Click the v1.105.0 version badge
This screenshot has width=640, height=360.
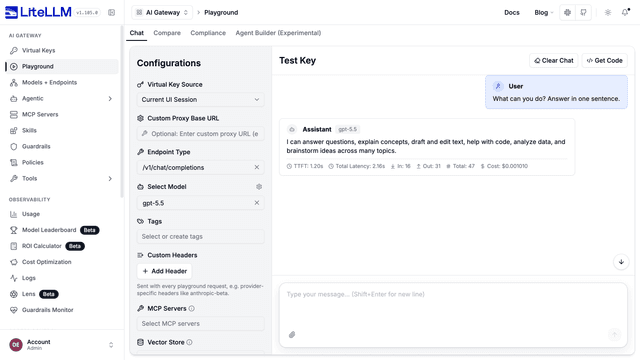(87, 13)
